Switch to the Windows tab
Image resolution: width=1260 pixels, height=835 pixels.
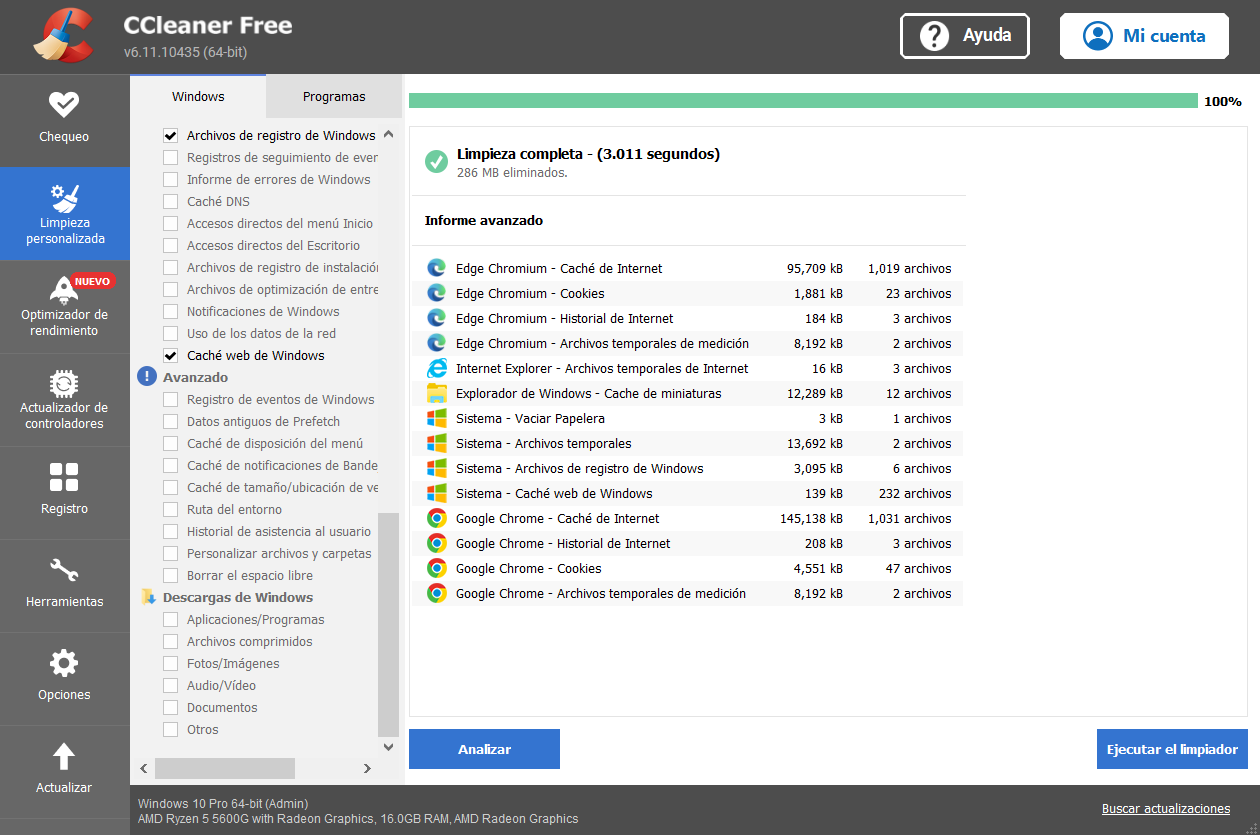pyautogui.click(x=198, y=97)
